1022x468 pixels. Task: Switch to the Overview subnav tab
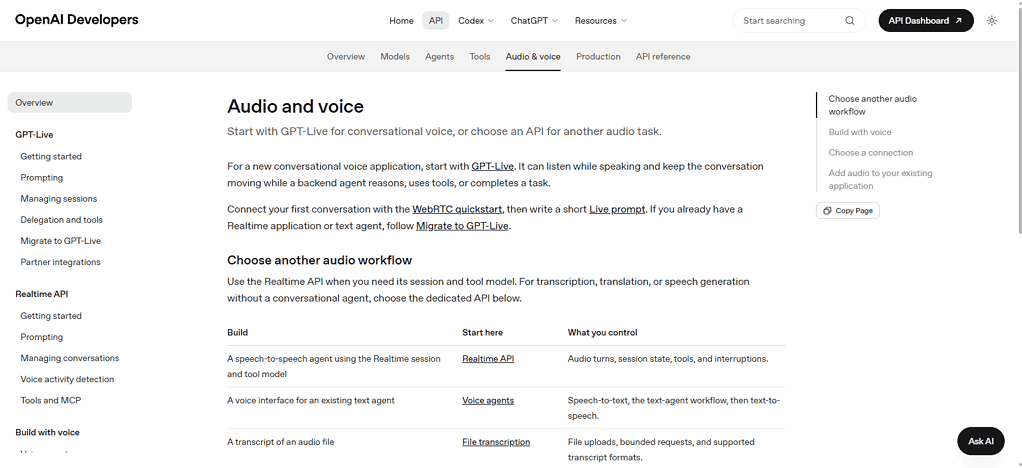[x=345, y=57]
